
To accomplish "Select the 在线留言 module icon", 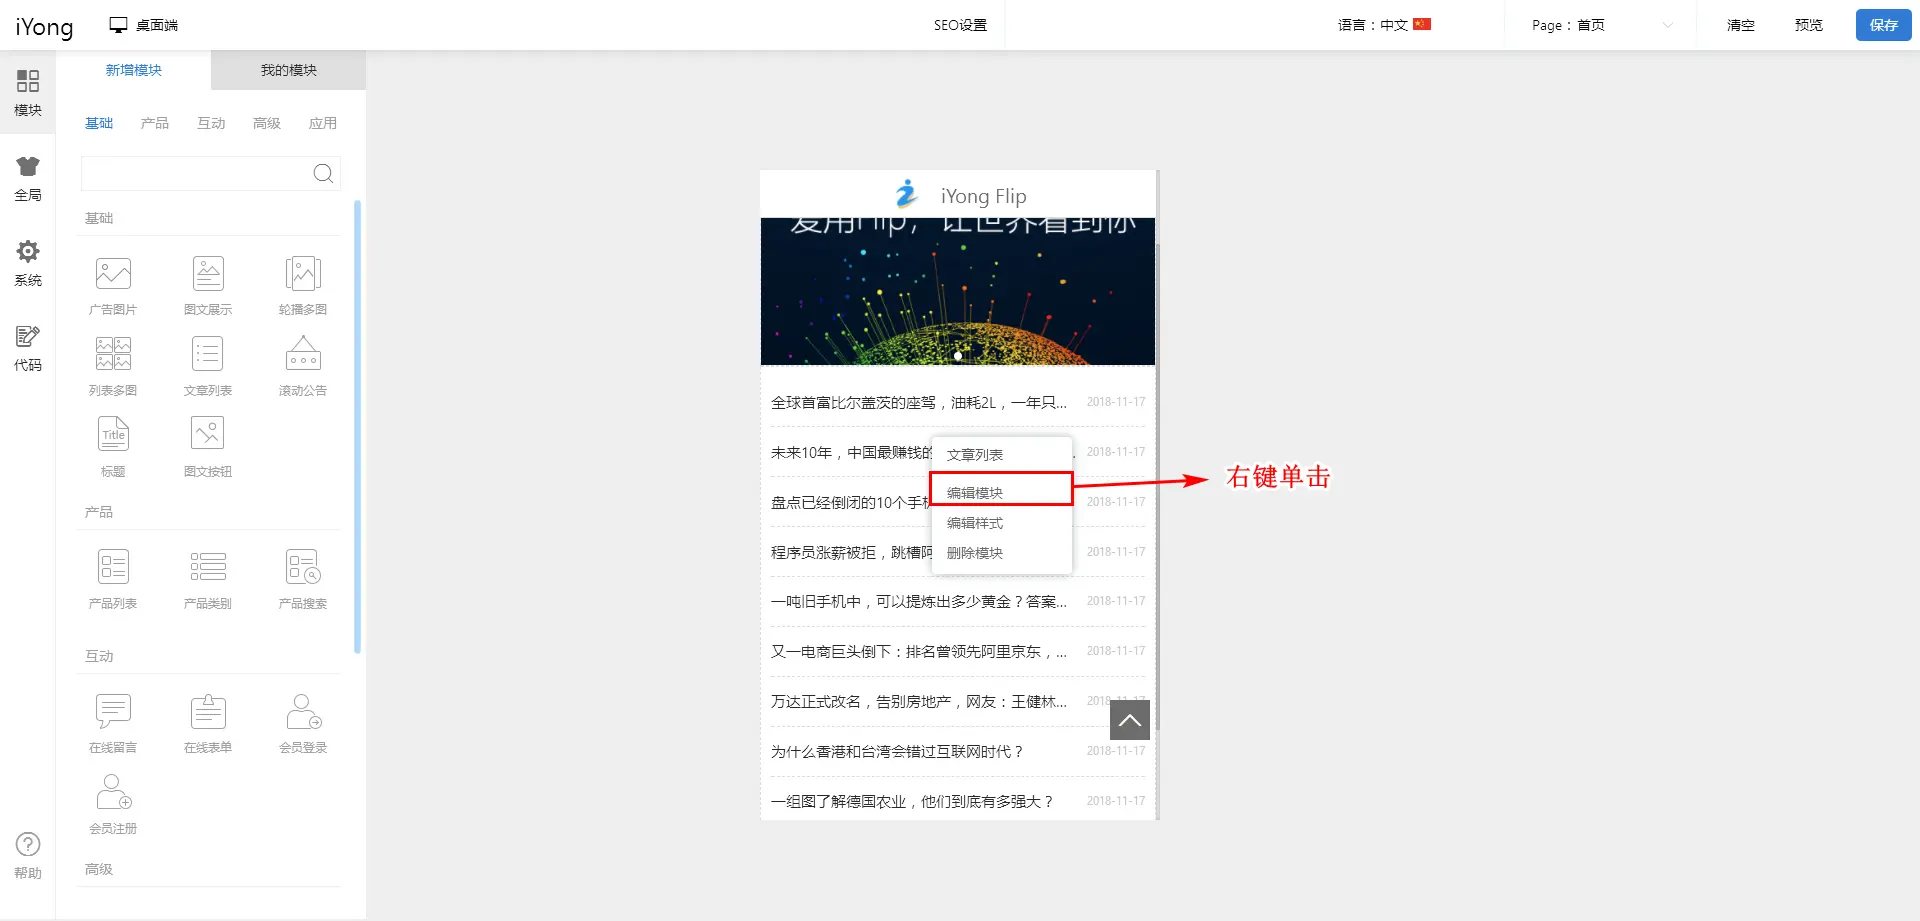I will pos(113,712).
